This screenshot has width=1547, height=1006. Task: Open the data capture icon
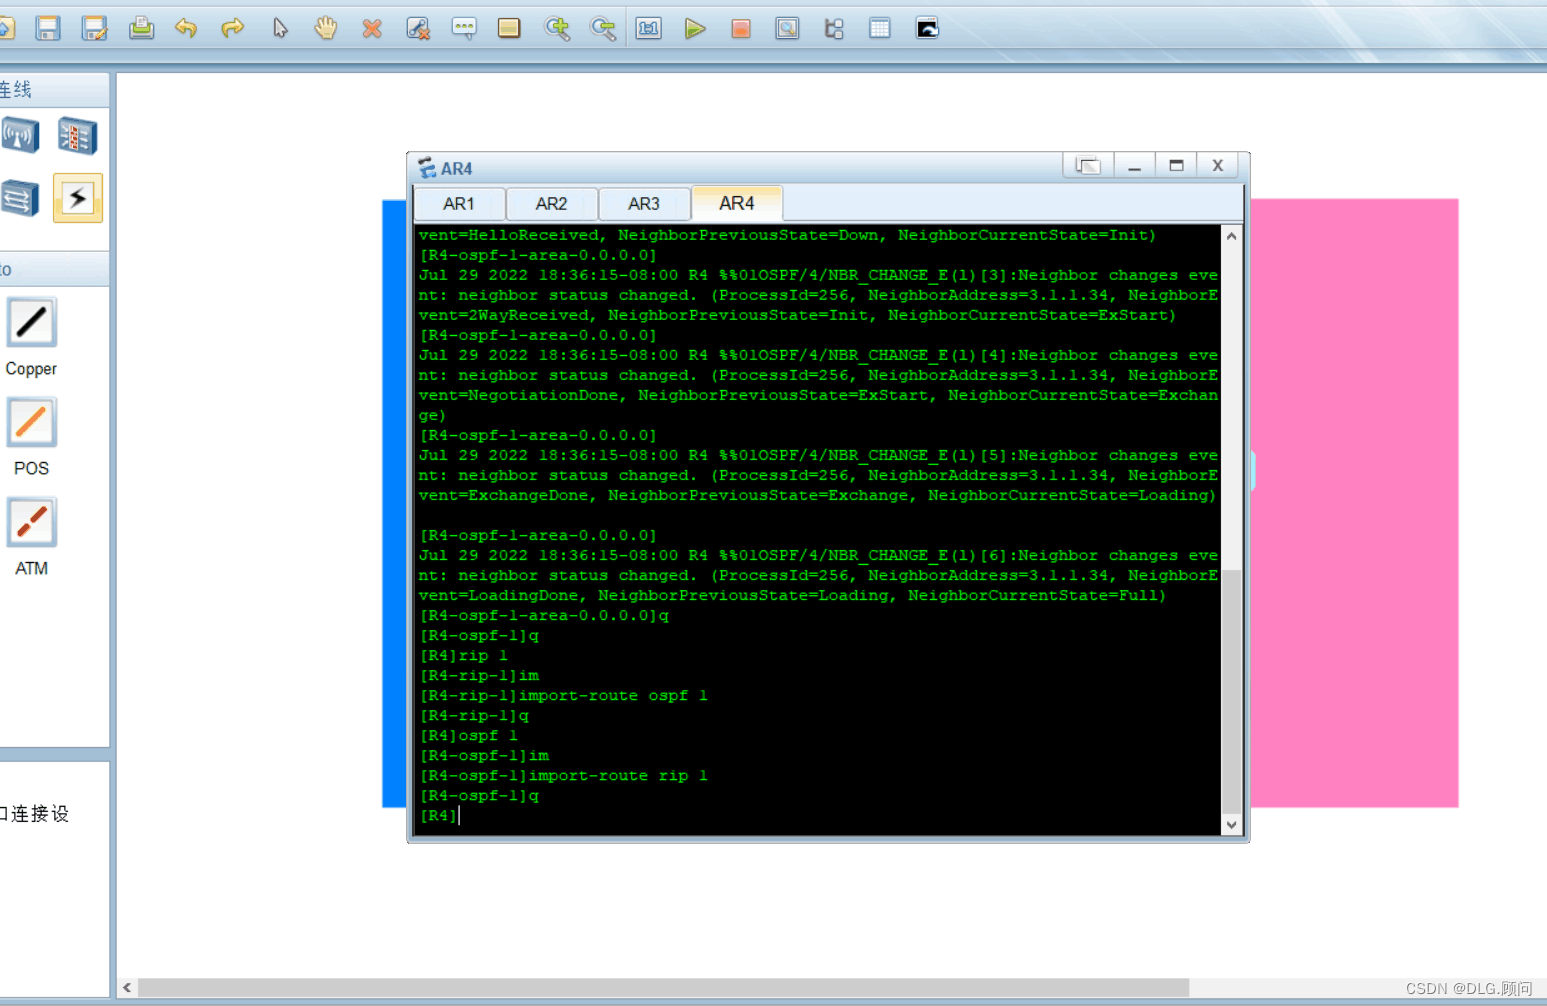(x=788, y=28)
